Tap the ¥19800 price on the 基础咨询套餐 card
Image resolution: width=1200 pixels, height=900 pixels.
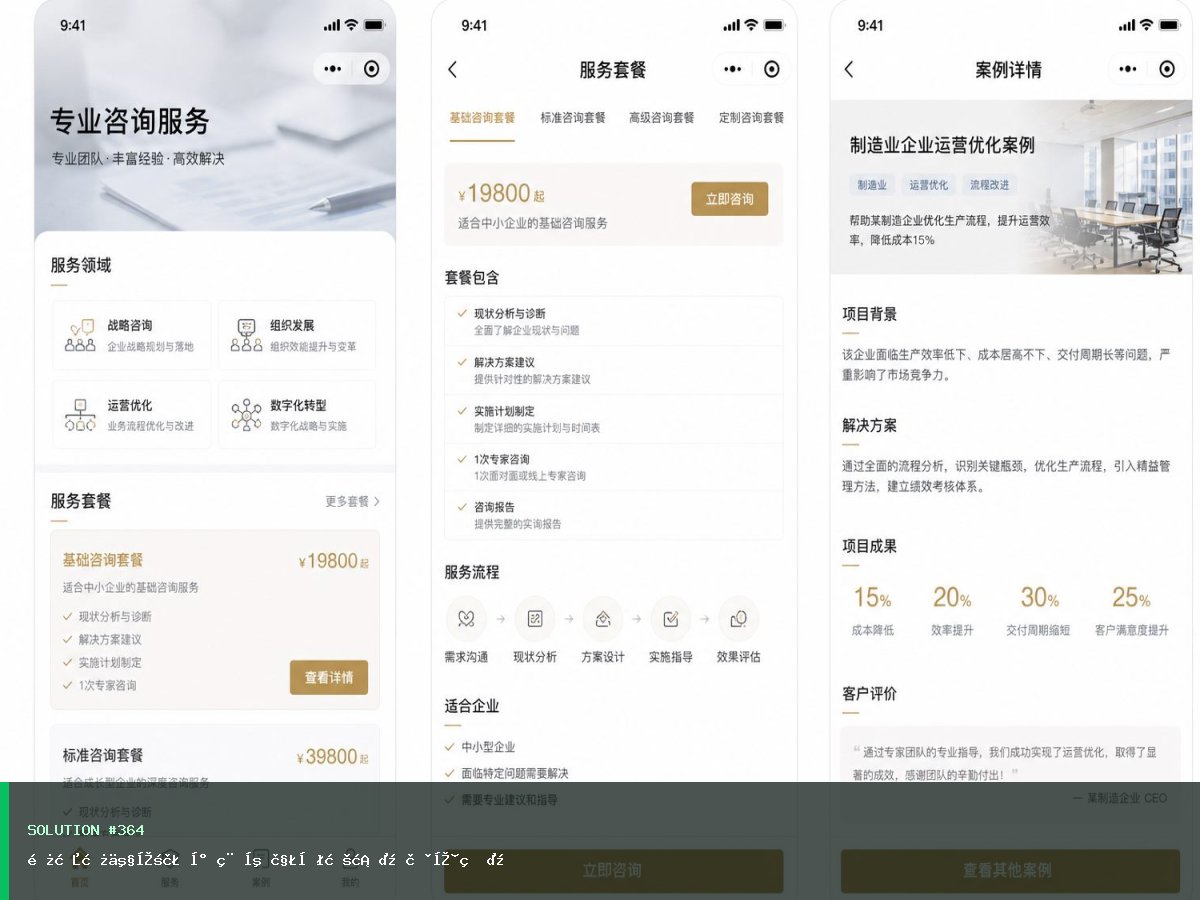[333, 561]
